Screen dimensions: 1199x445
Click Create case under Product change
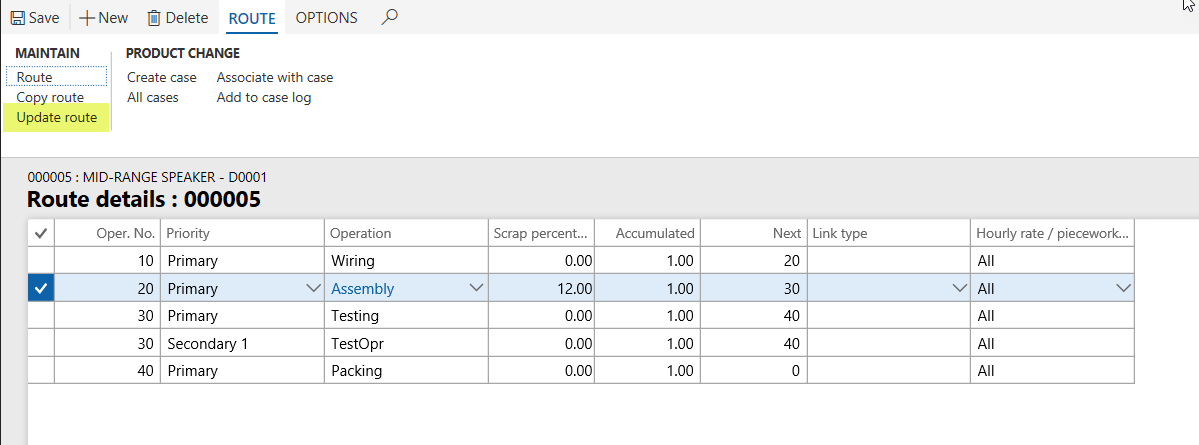tap(162, 77)
